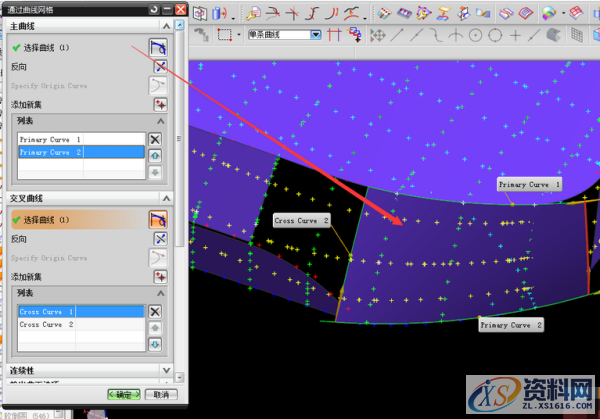Collapse the 交叉曲线 section
This screenshot has height=419, width=600.
166,198
